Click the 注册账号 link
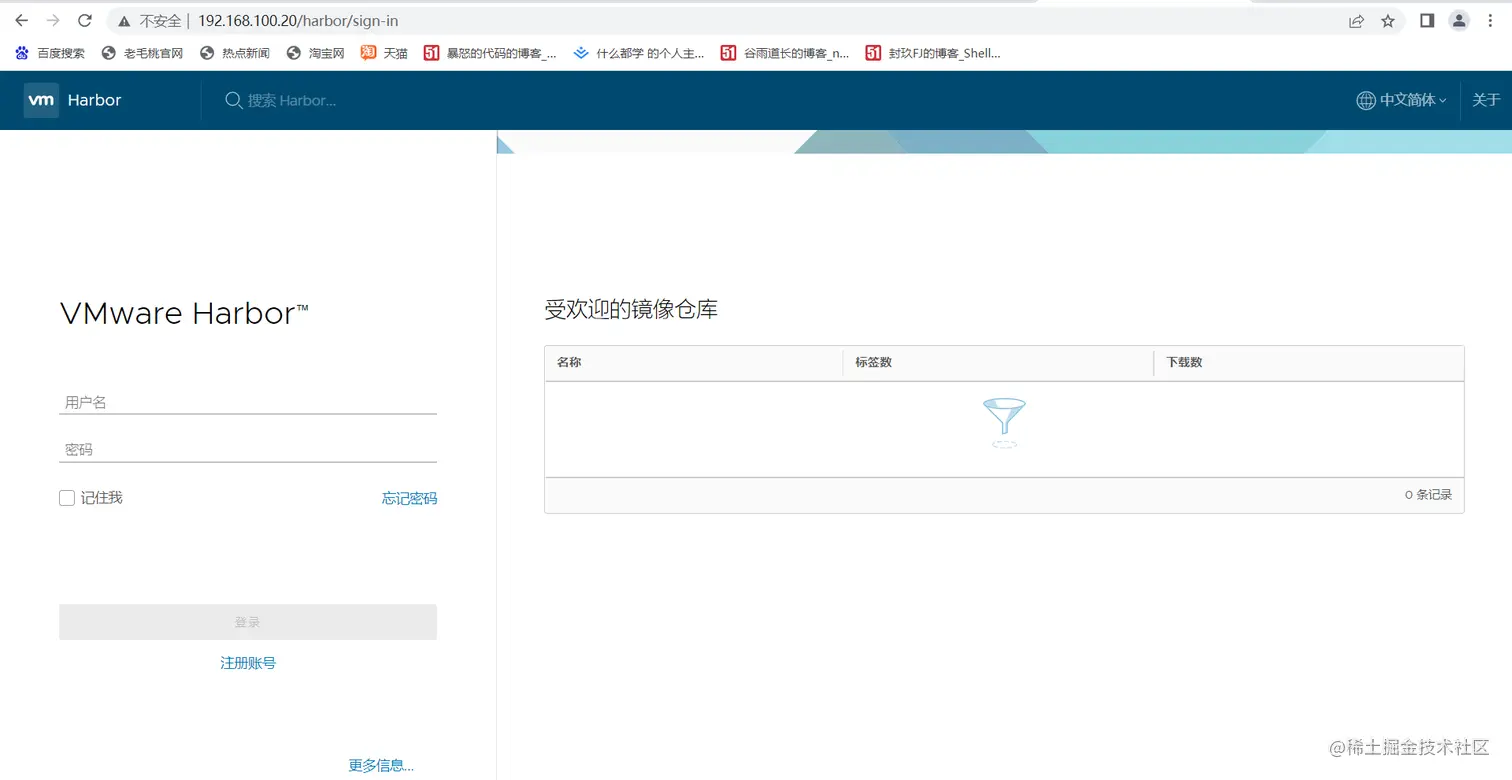Viewport: 1512px width, 780px height. click(248, 663)
